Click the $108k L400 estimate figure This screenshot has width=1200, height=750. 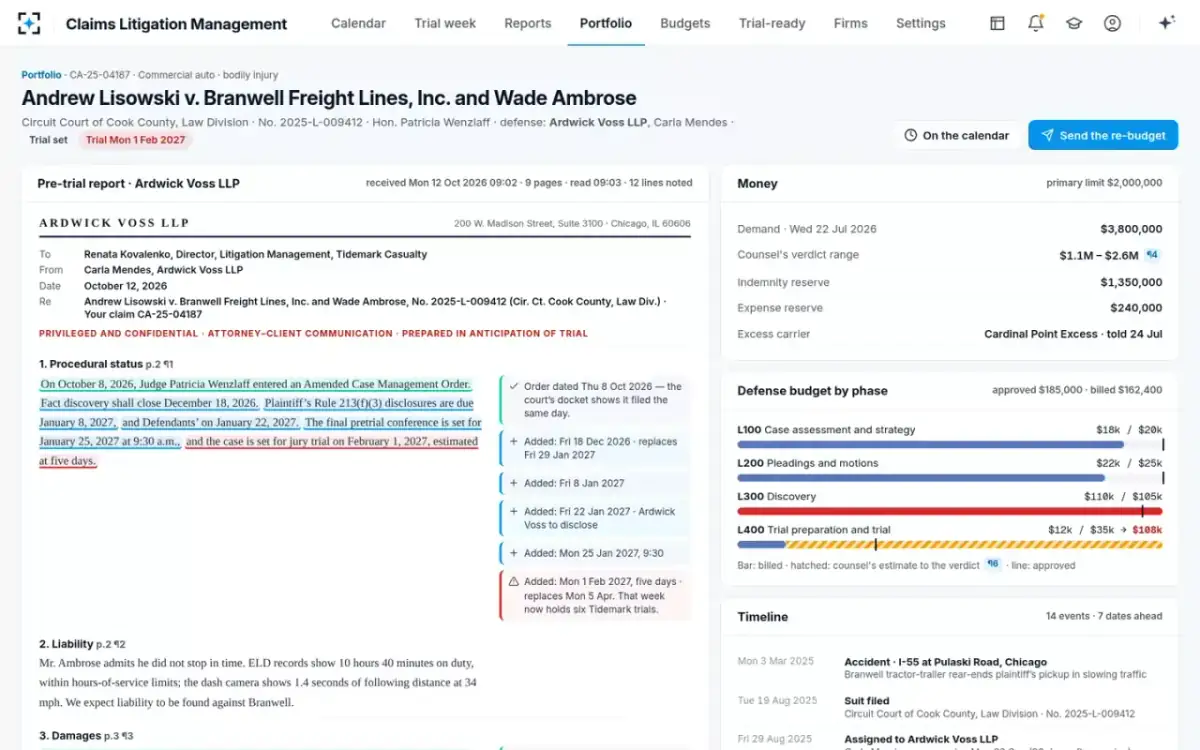1147,530
